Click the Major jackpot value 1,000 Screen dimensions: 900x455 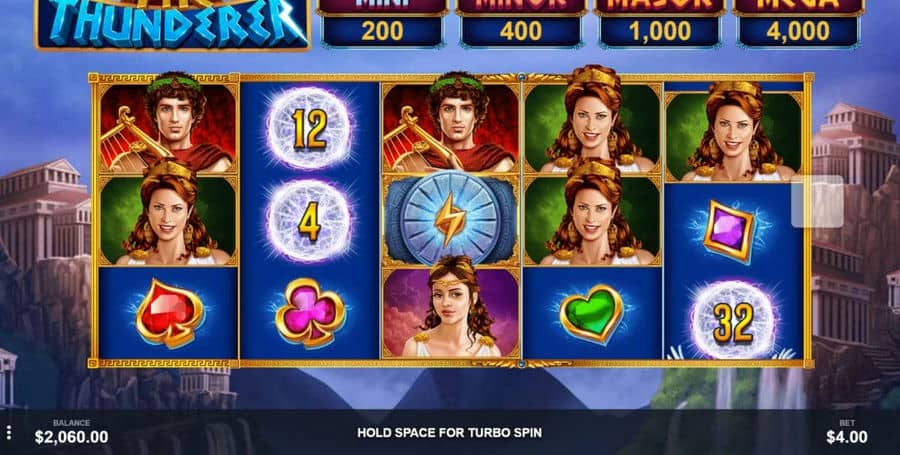tap(659, 31)
